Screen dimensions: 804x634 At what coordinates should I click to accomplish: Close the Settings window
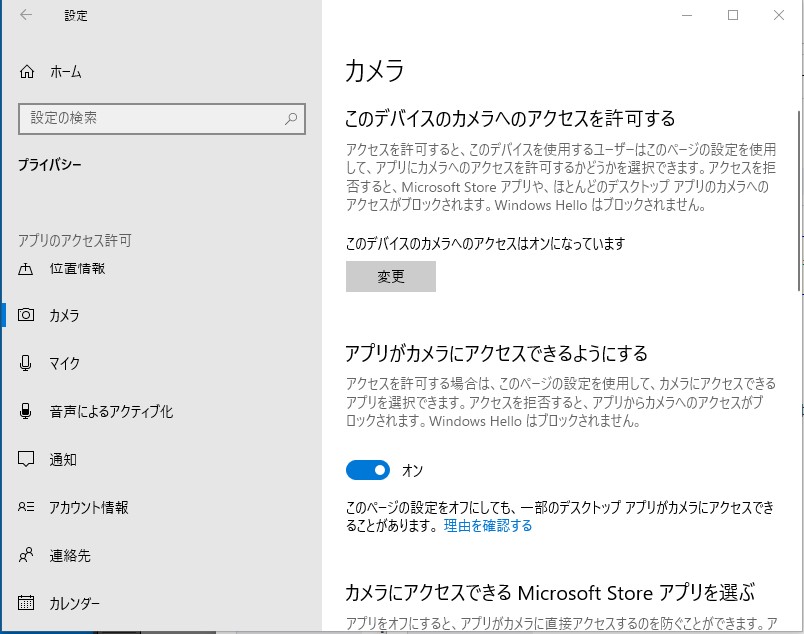pyautogui.click(x=779, y=15)
